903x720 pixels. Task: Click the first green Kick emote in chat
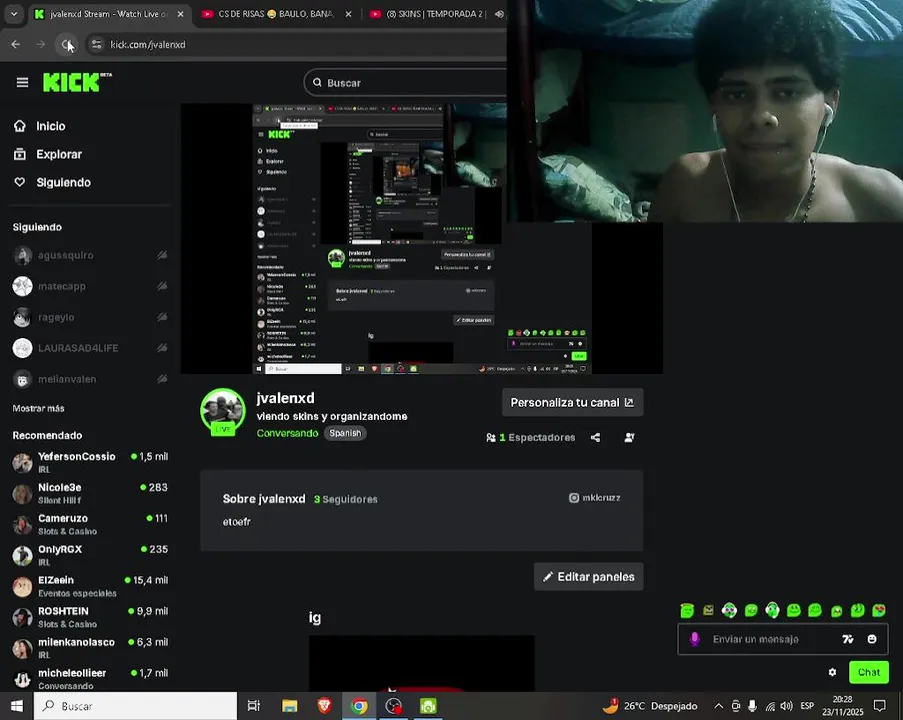pos(687,610)
